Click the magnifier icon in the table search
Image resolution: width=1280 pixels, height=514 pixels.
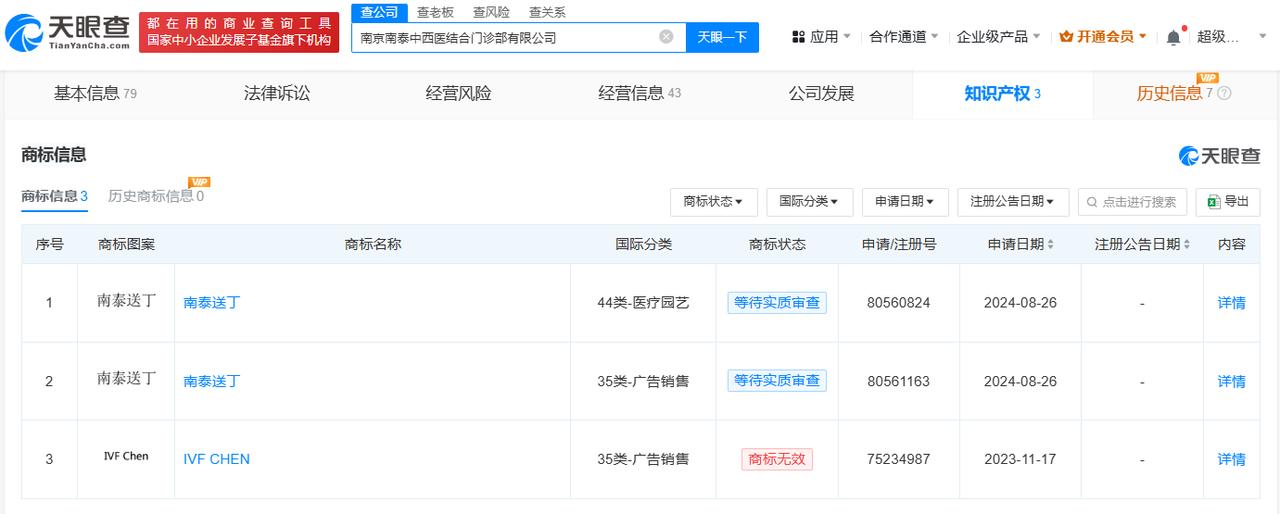pos(1092,202)
